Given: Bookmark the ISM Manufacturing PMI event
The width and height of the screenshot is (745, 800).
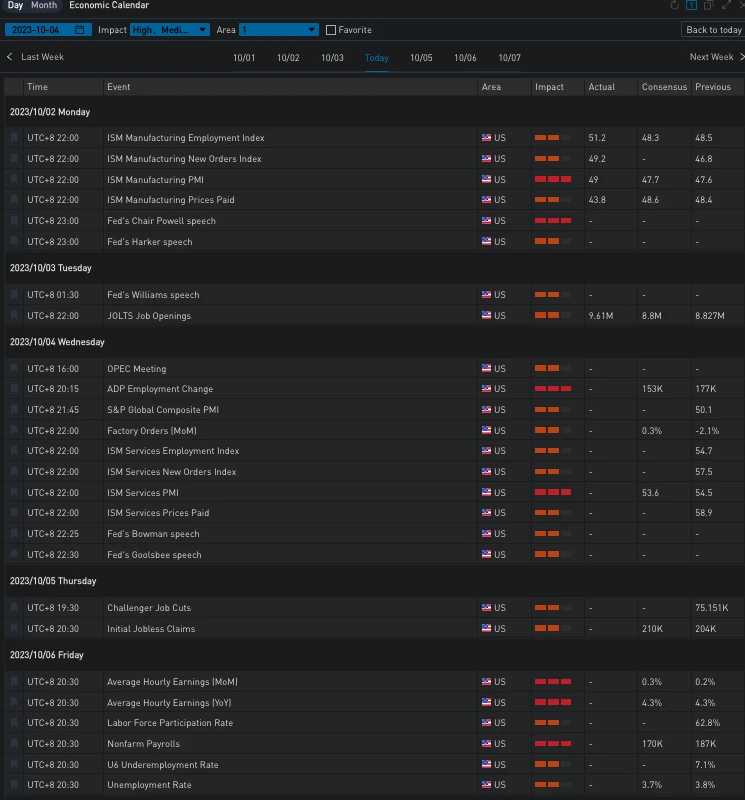Looking at the screenshot, I should (14, 180).
